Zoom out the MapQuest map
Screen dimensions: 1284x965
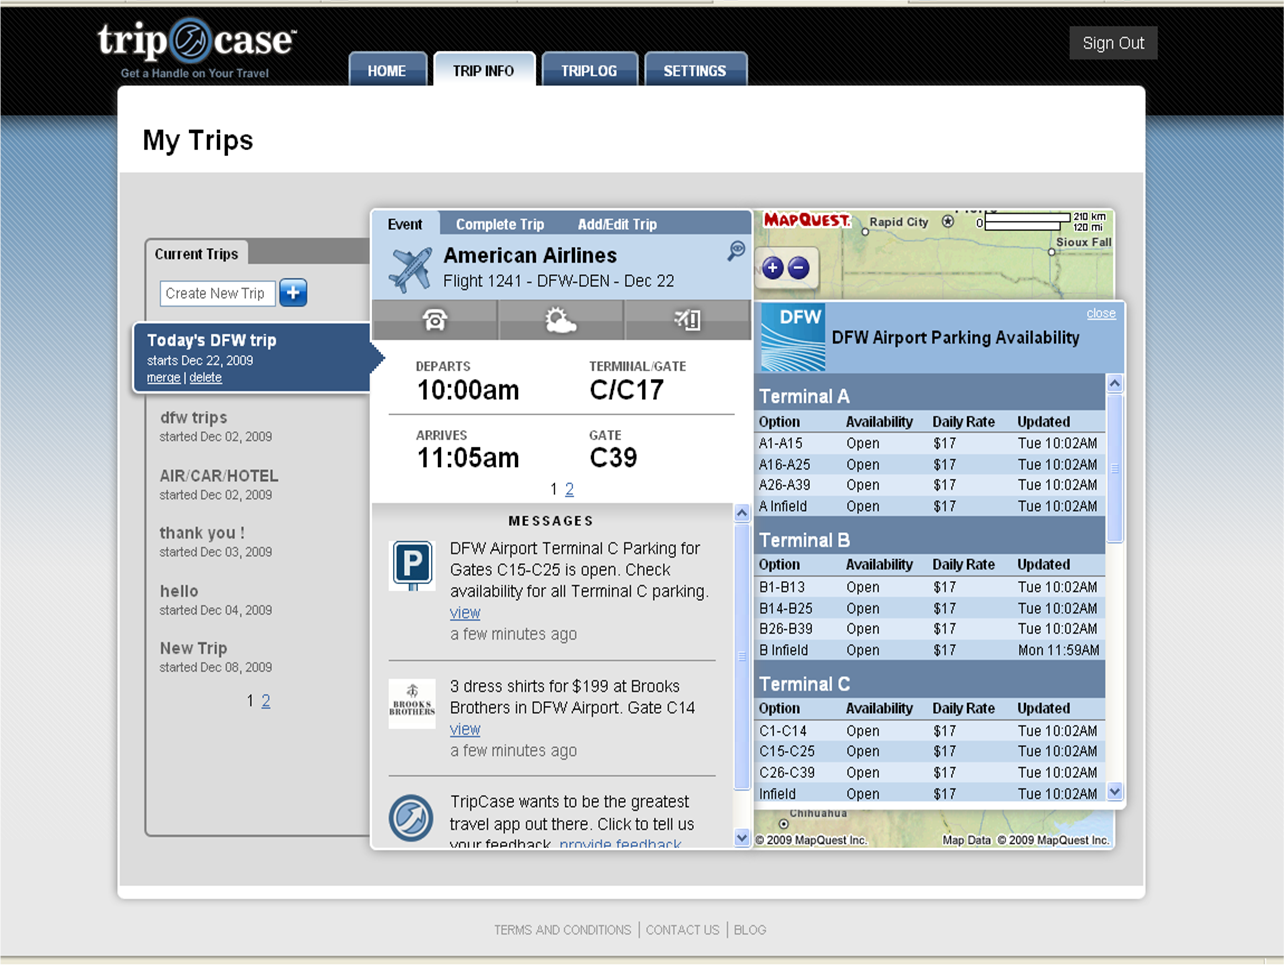(798, 268)
